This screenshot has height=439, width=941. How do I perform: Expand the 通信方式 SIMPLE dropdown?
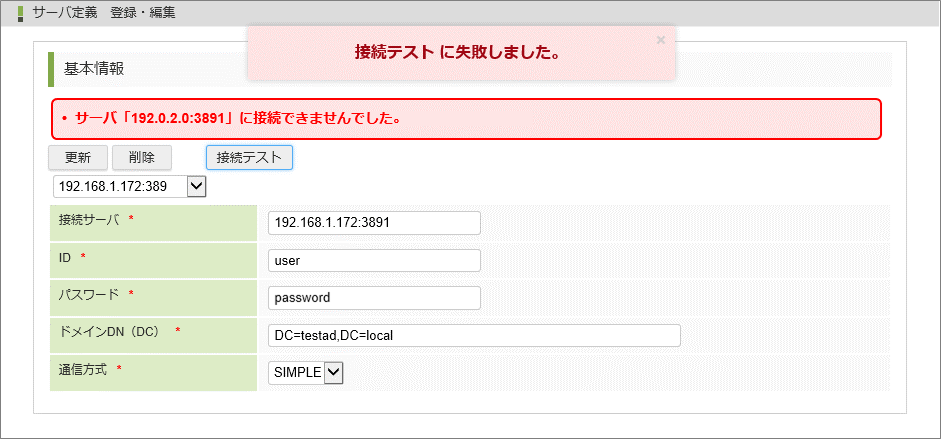tap(306, 372)
